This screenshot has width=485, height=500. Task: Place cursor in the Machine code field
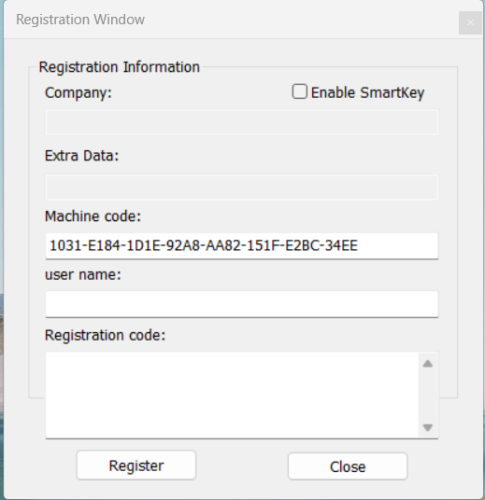pos(242,246)
